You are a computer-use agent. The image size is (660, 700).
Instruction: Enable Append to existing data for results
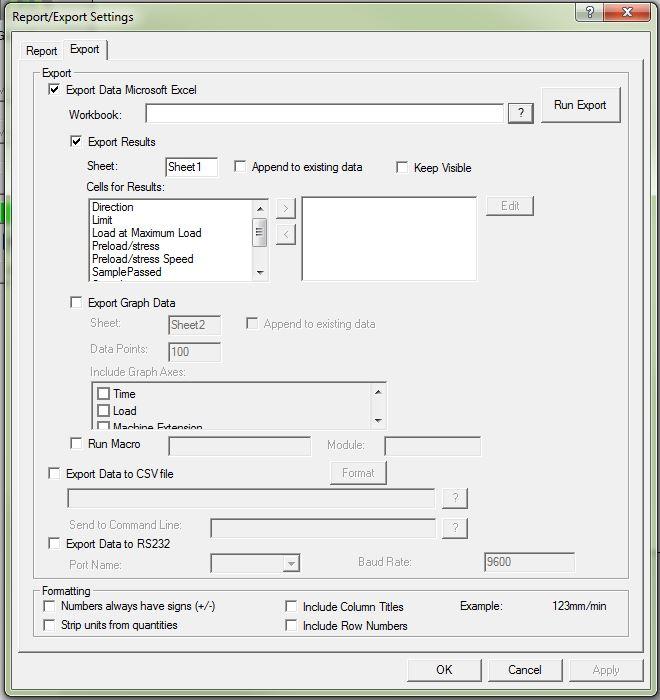240,167
